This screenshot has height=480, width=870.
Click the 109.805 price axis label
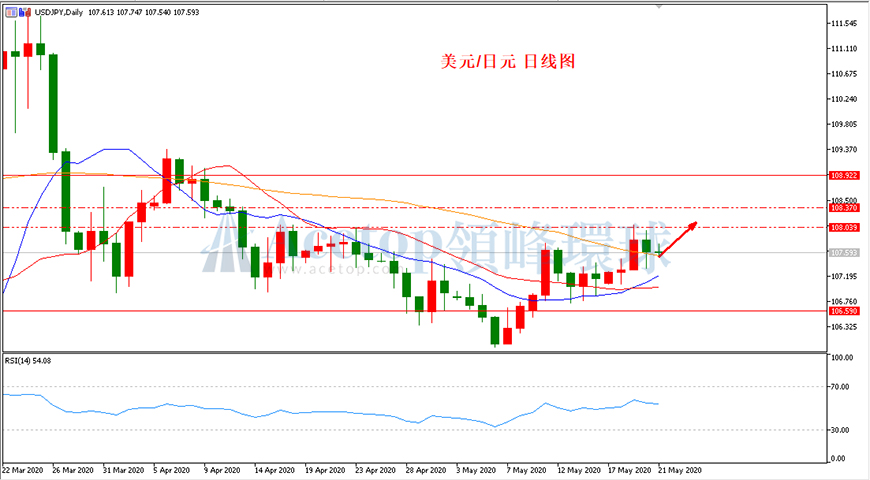(844, 124)
